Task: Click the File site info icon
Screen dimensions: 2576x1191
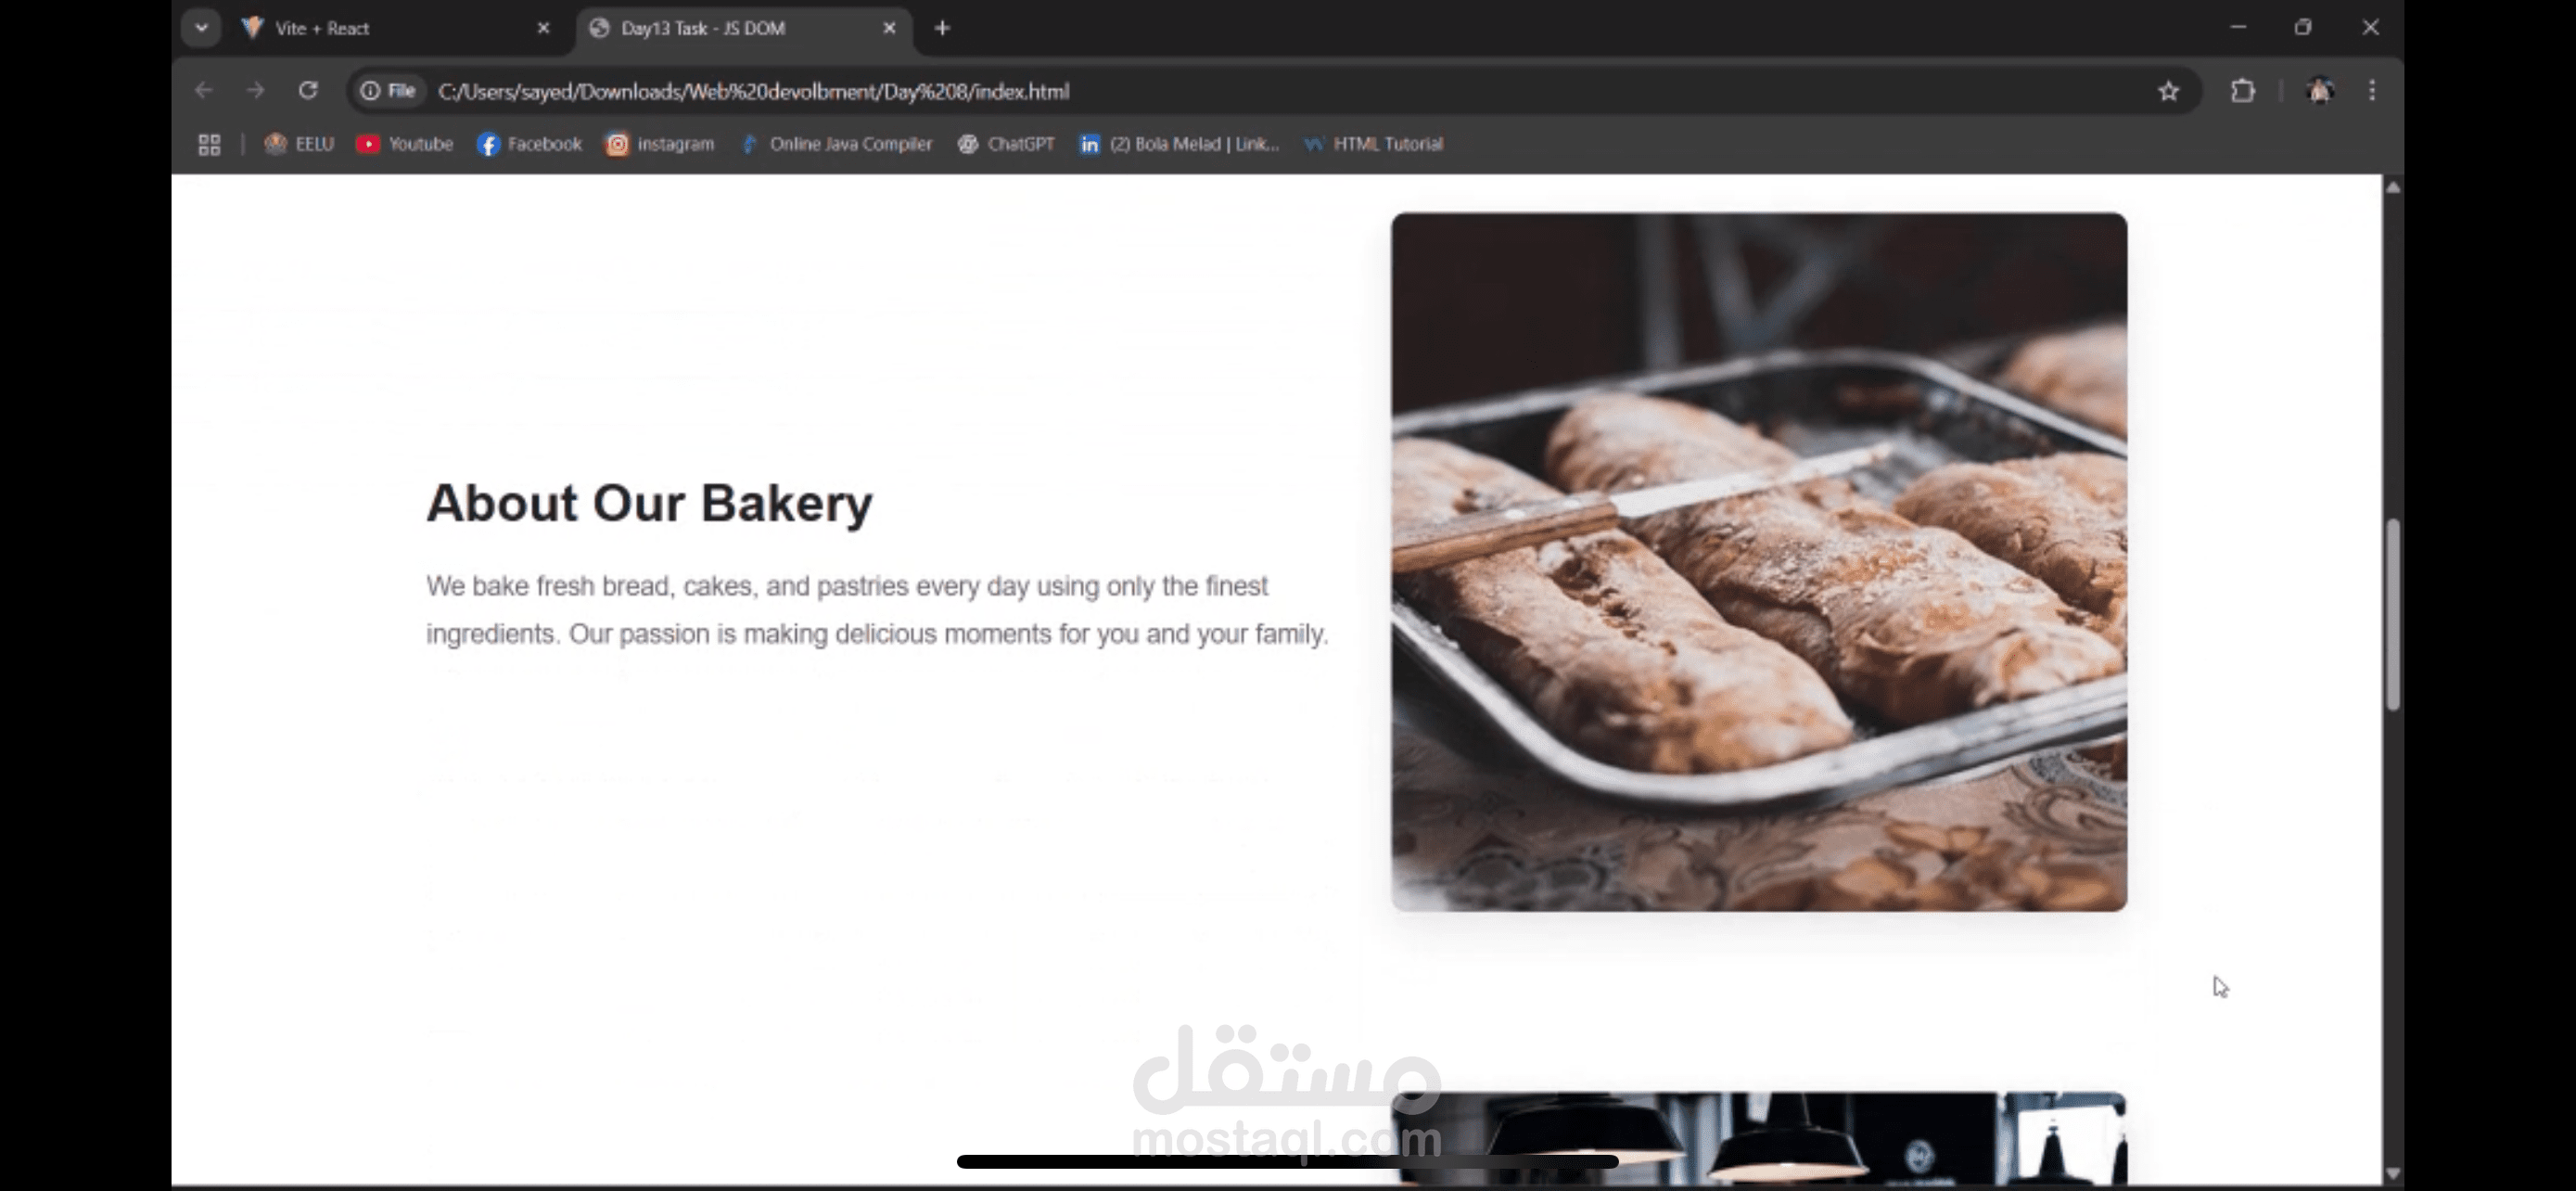Action: coord(388,91)
